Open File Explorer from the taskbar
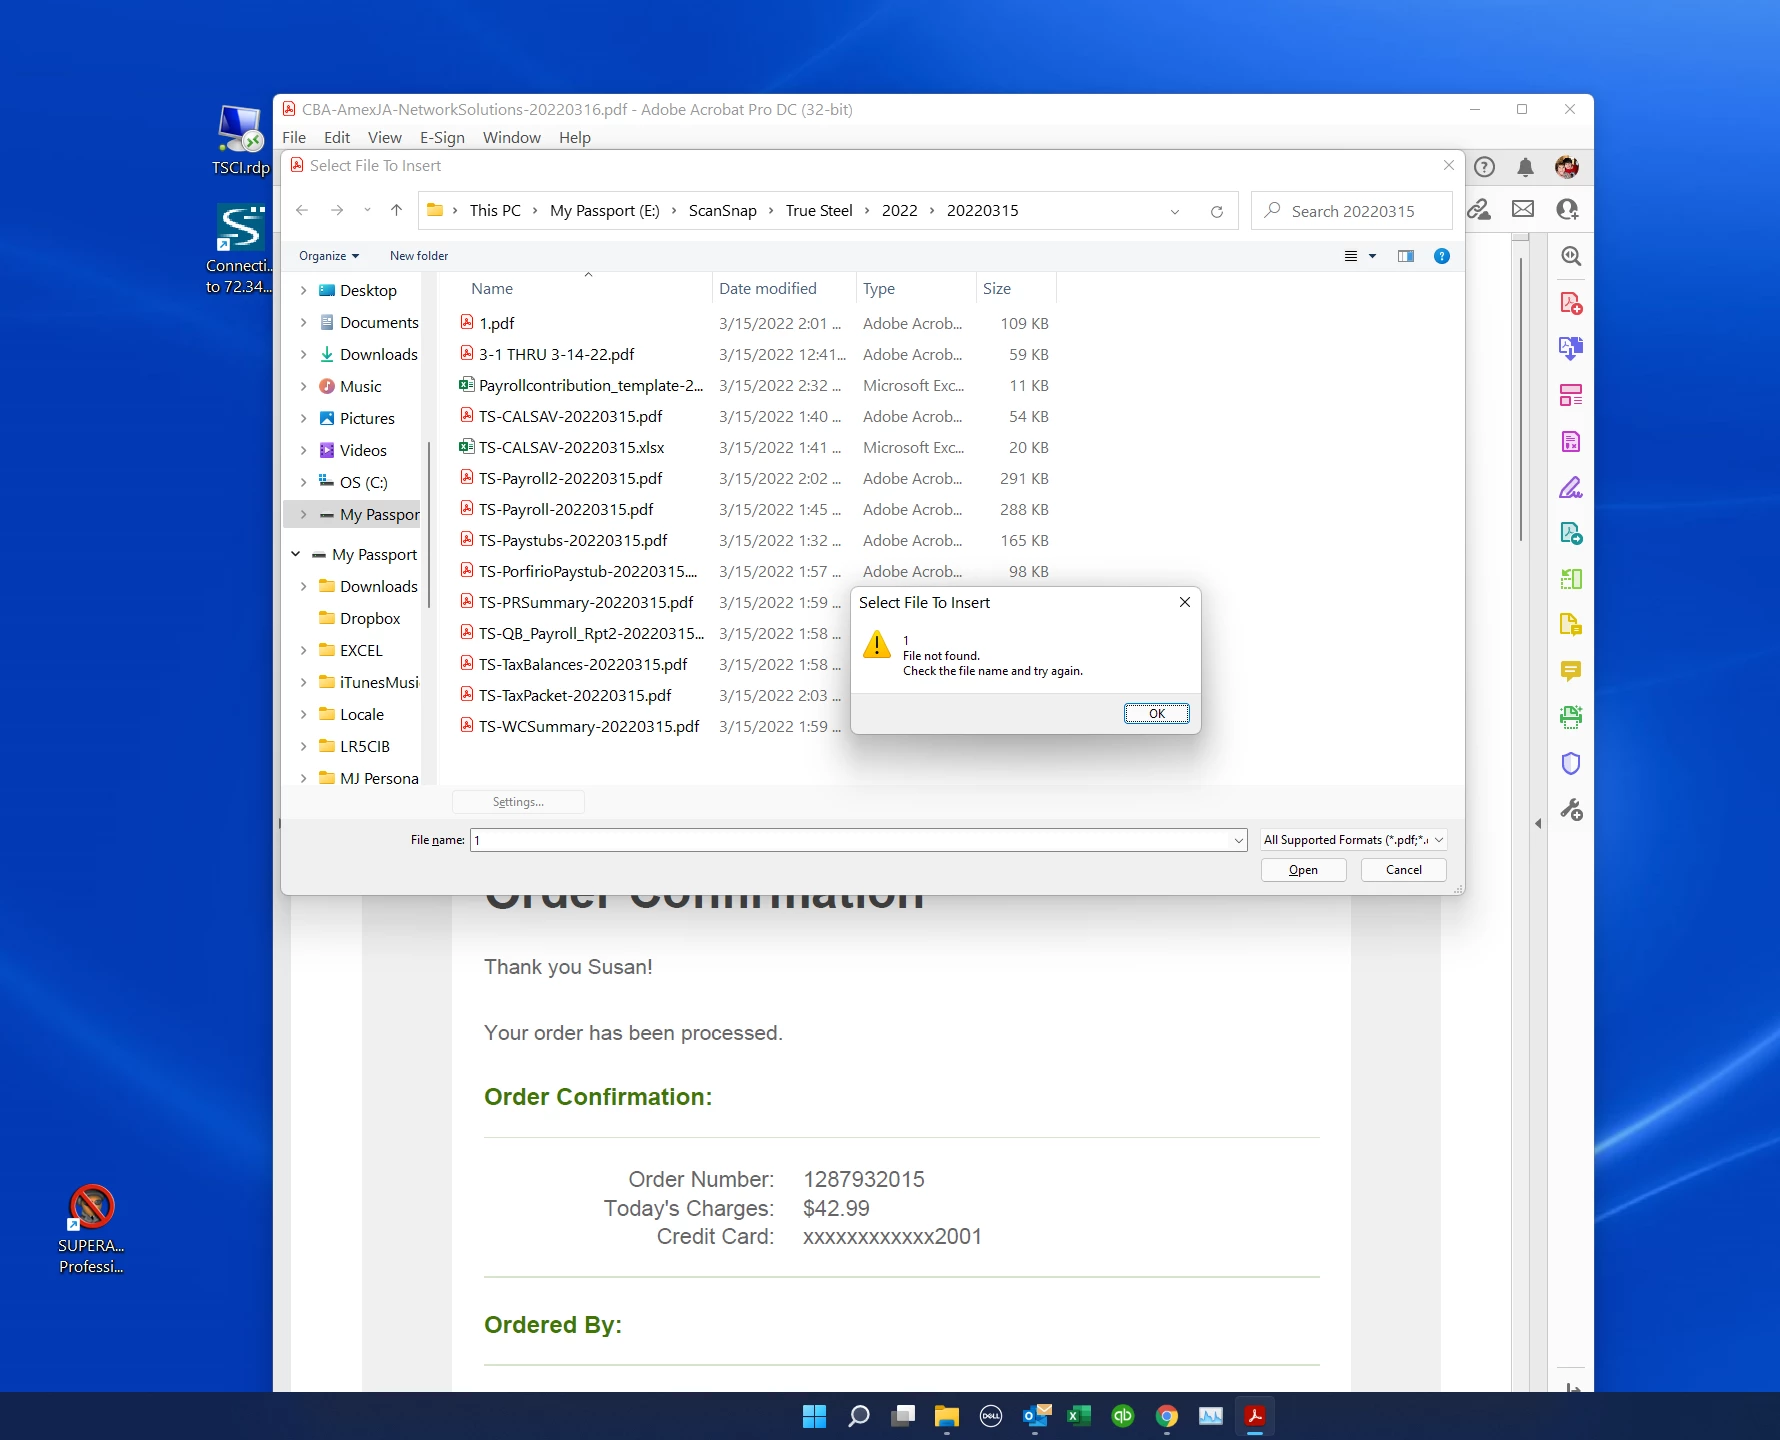Viewport: 1780px width, 1440px height. click(947, 1416)
